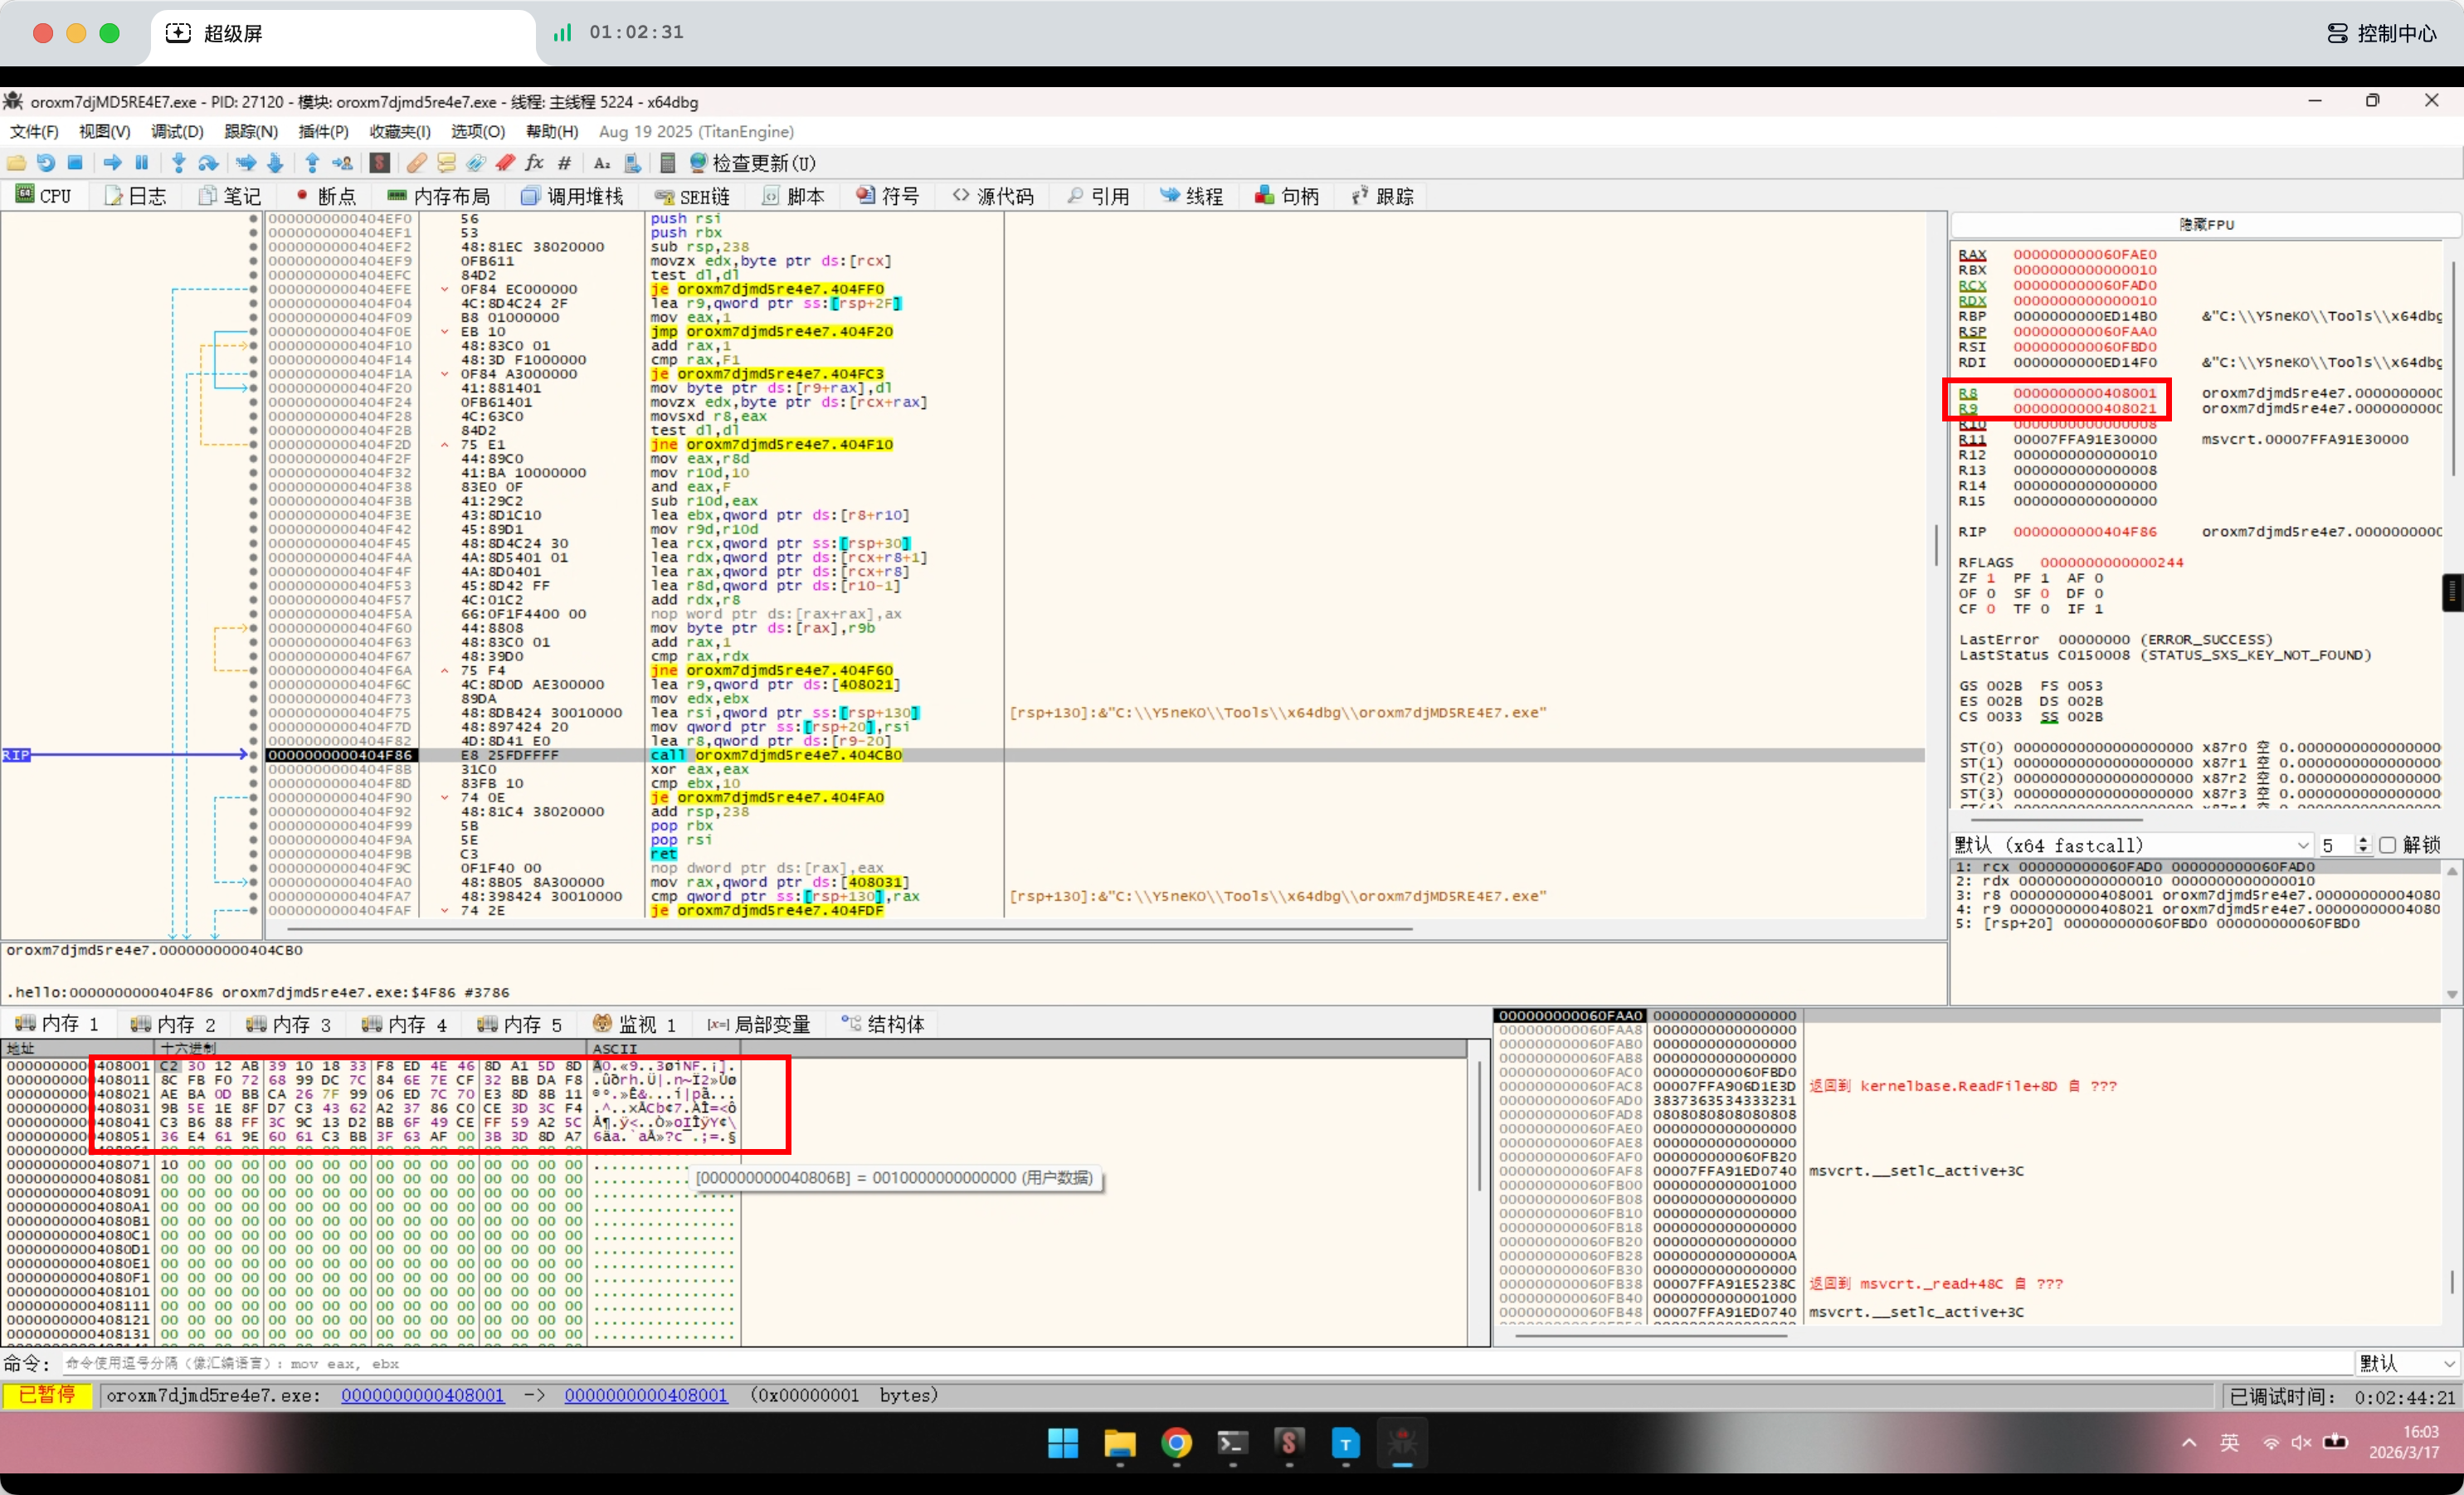2464x1495 pixels.
Task: Click the Step Into toolbar icon
Action: pyautogui.click(x=178, y=163)
